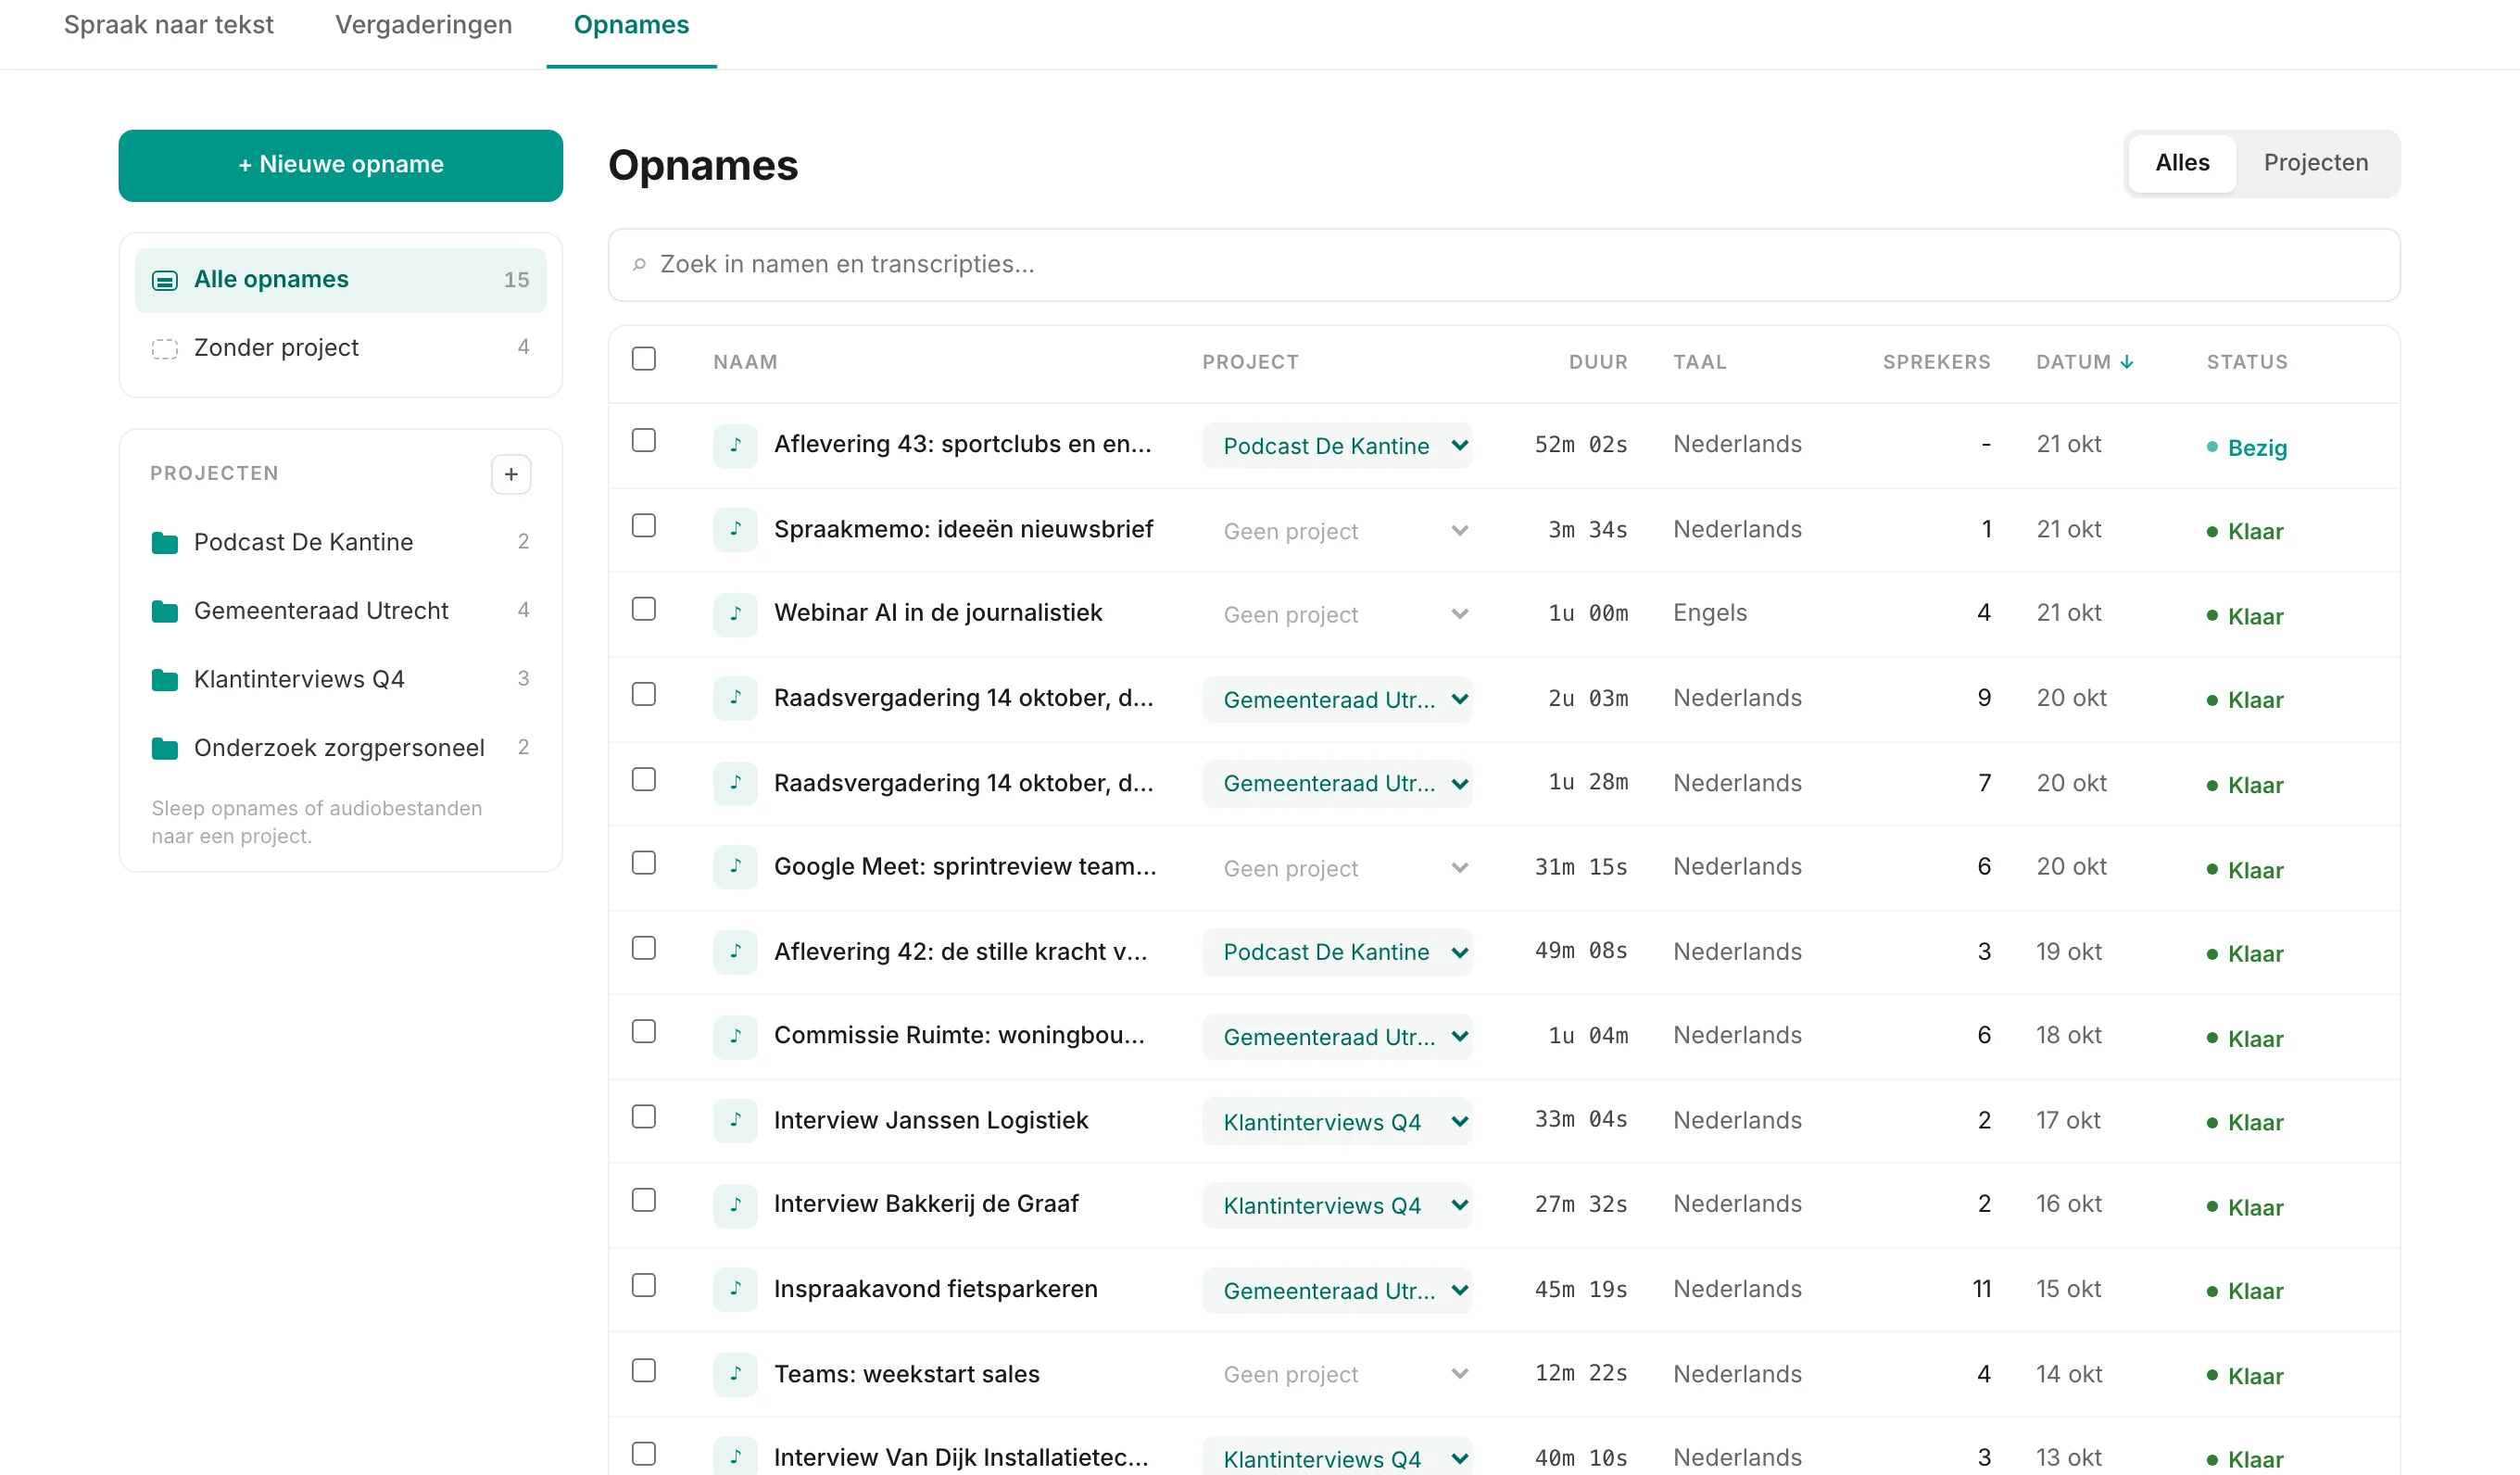Open Geen project dropdown for Spraakmemo row

click(1337, 531)
